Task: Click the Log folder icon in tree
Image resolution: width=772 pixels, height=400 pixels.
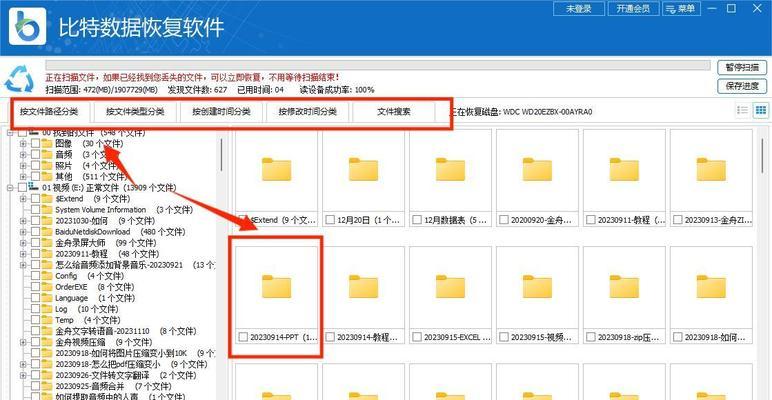Action: coord(47,309)
